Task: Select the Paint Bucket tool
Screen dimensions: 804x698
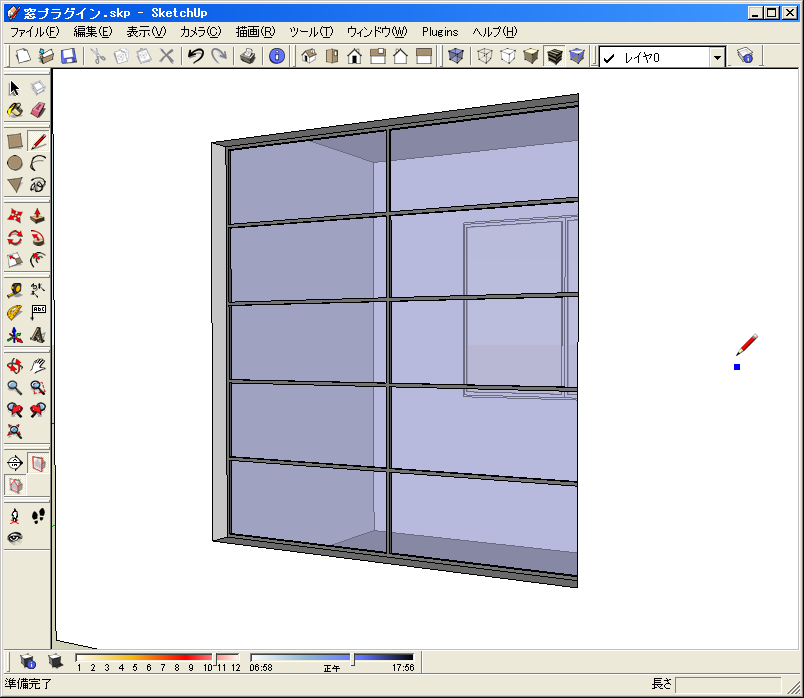Action: coord(15,109)
